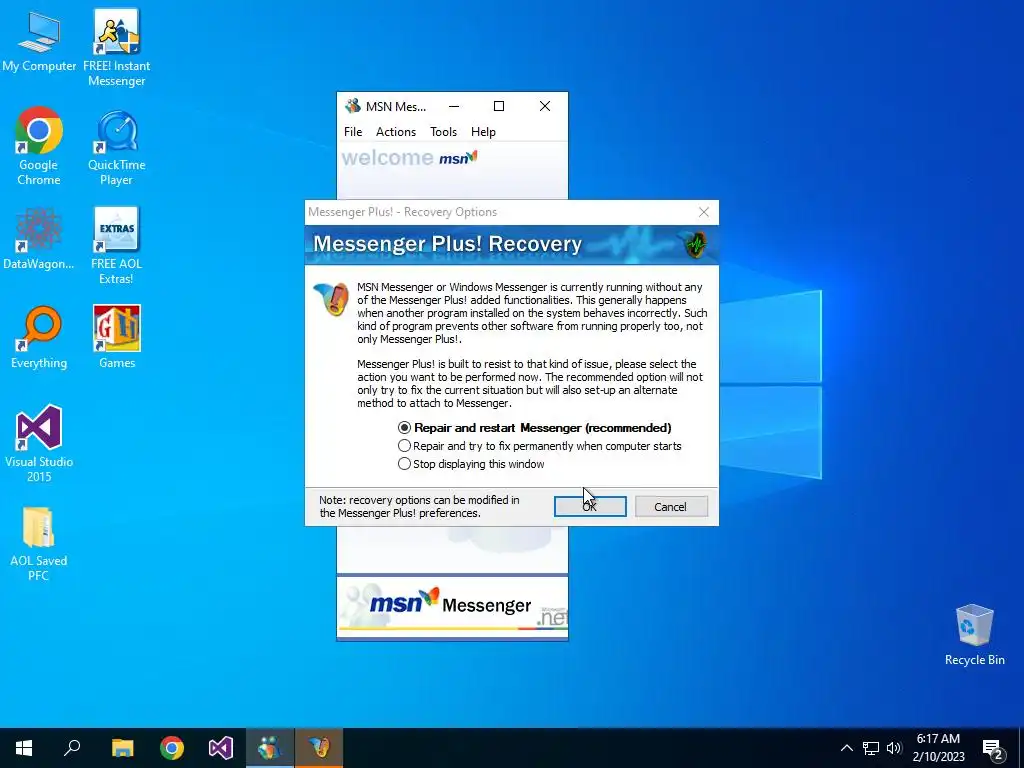Select Repair and restart Messenger option
Image resolution: width=1024 pixels, height=768 pixels.
pos(535,428)
